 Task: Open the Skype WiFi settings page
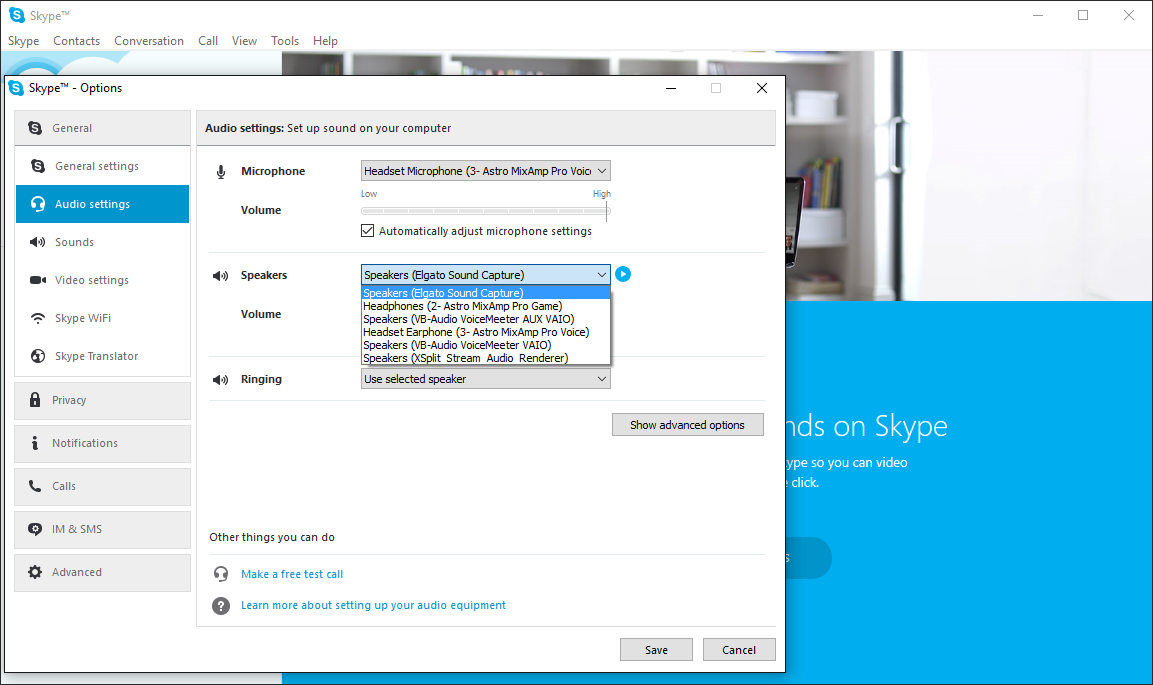coord(102,318)
